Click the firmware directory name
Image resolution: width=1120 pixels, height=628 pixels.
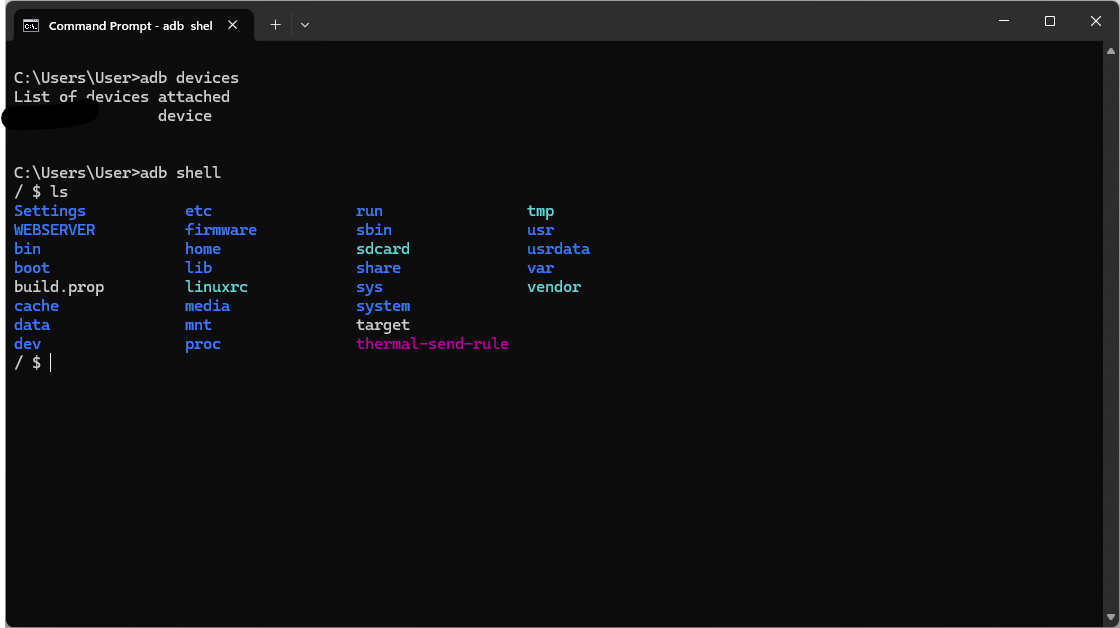point(220,230)
